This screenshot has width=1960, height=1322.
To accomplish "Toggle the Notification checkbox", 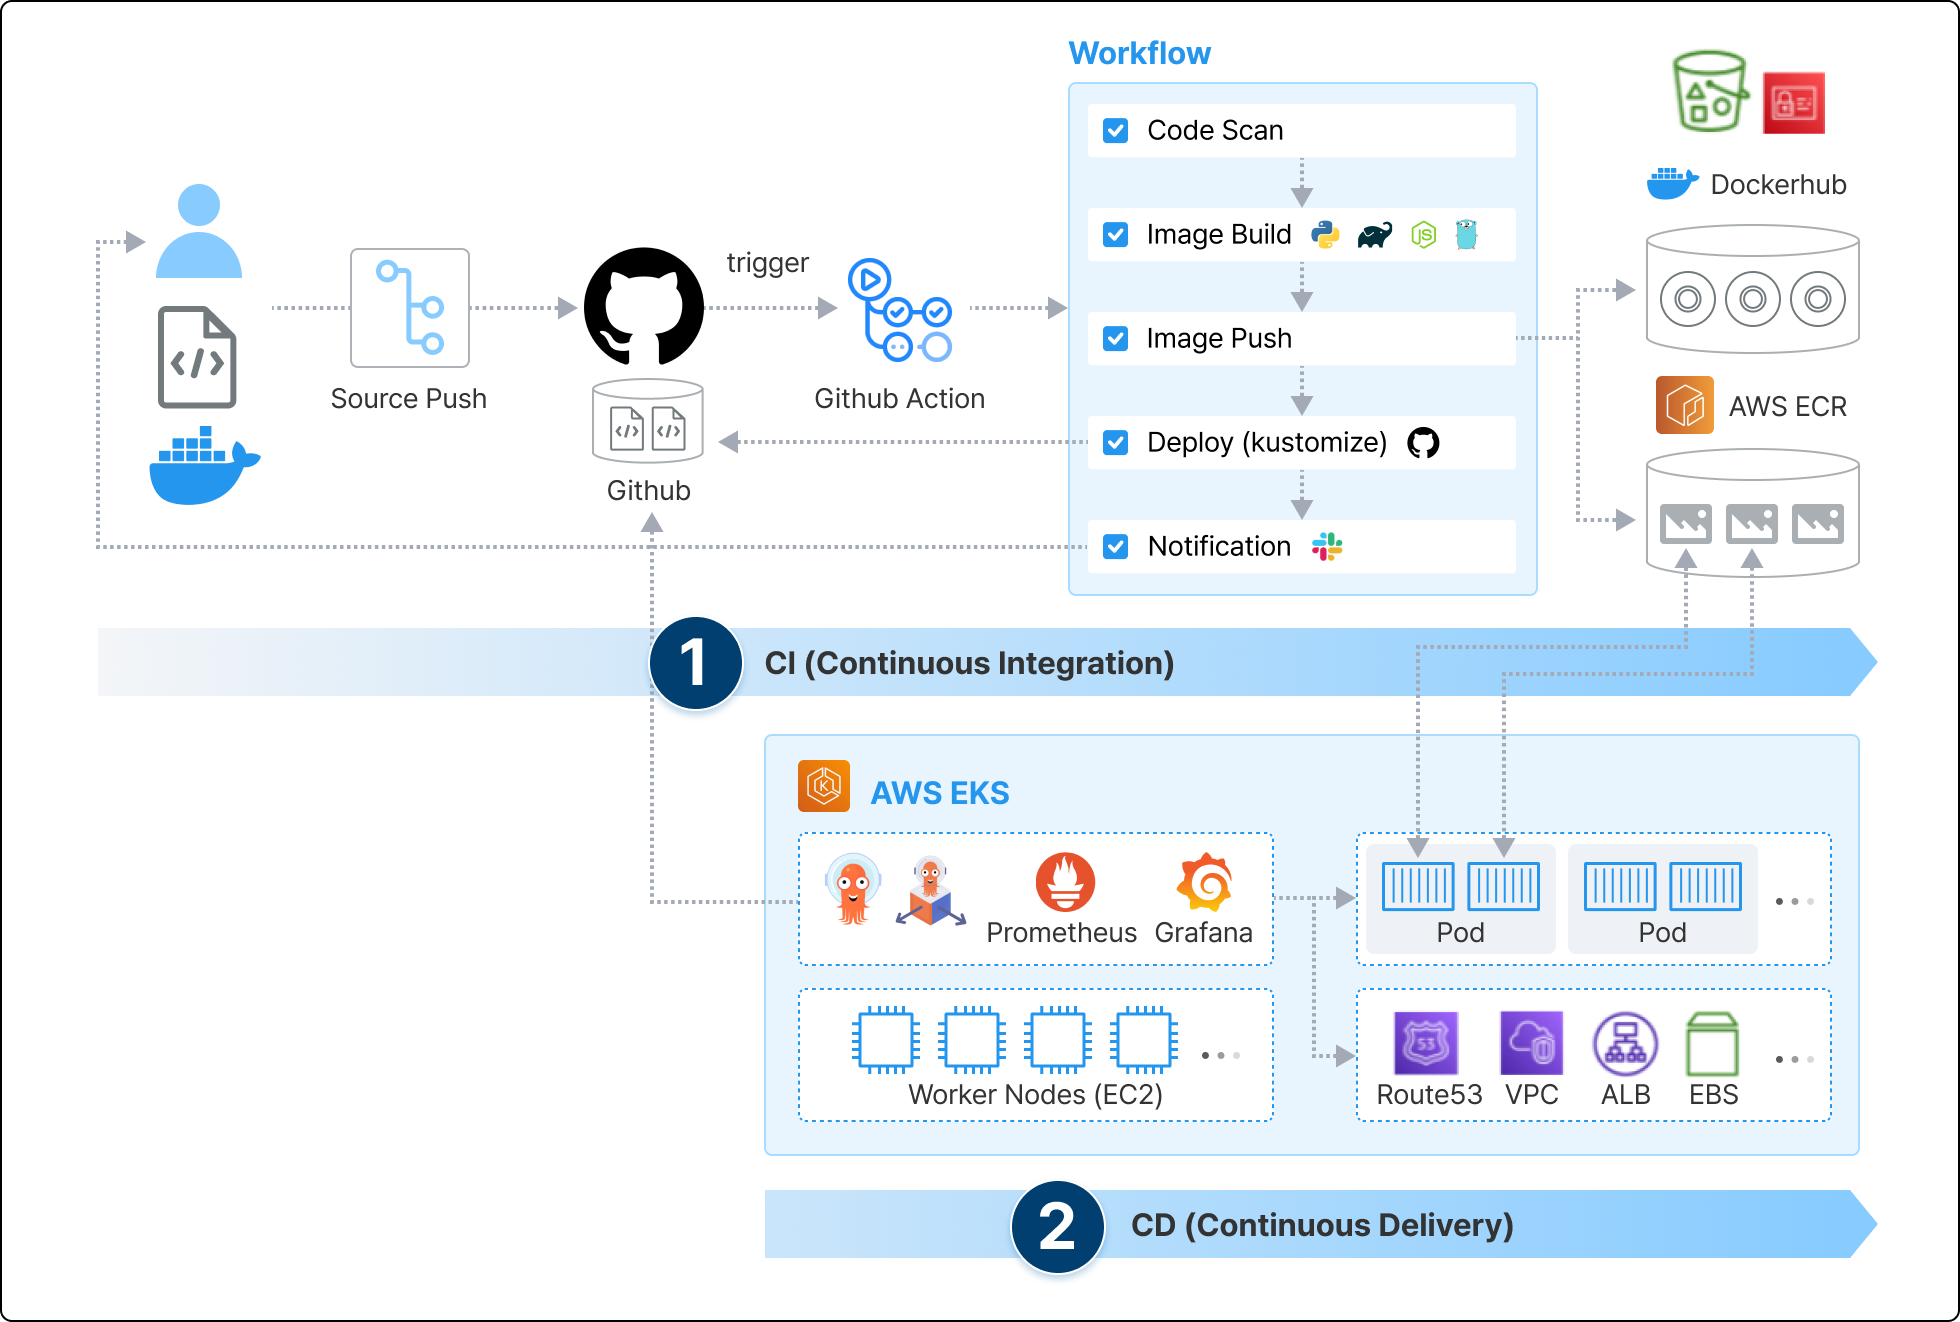I will pos(1116,547).
